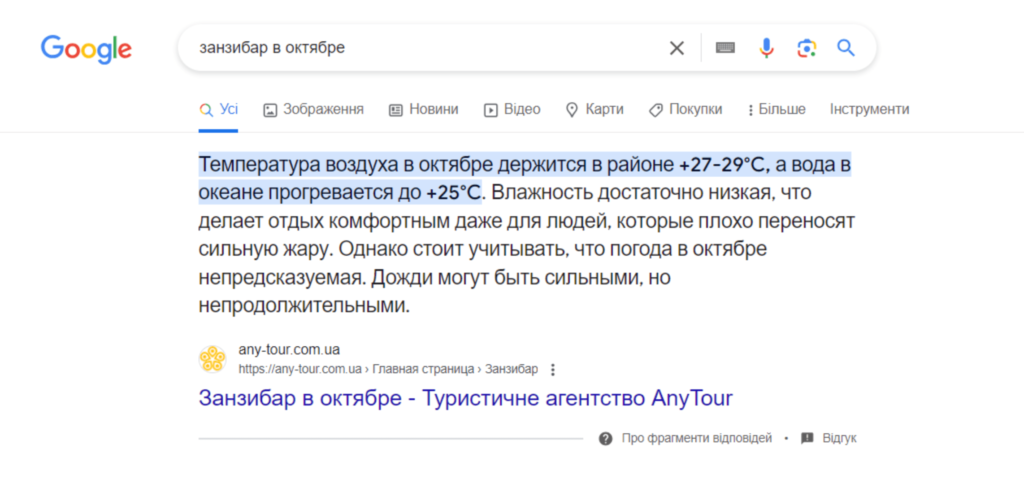
Task: Switch to the 'Зображення' tab
Action: (x=313, y=110)
